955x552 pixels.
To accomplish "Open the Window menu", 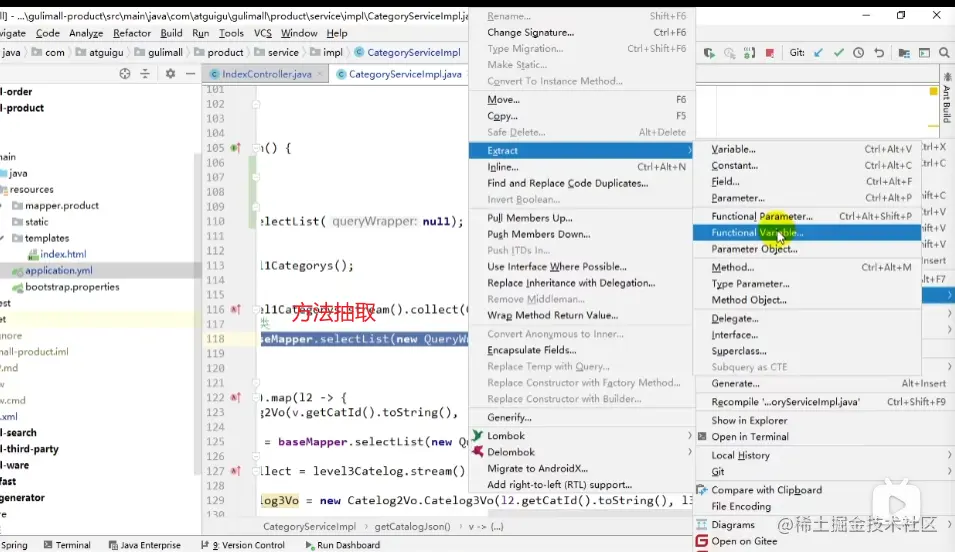I will click(299, 33).
